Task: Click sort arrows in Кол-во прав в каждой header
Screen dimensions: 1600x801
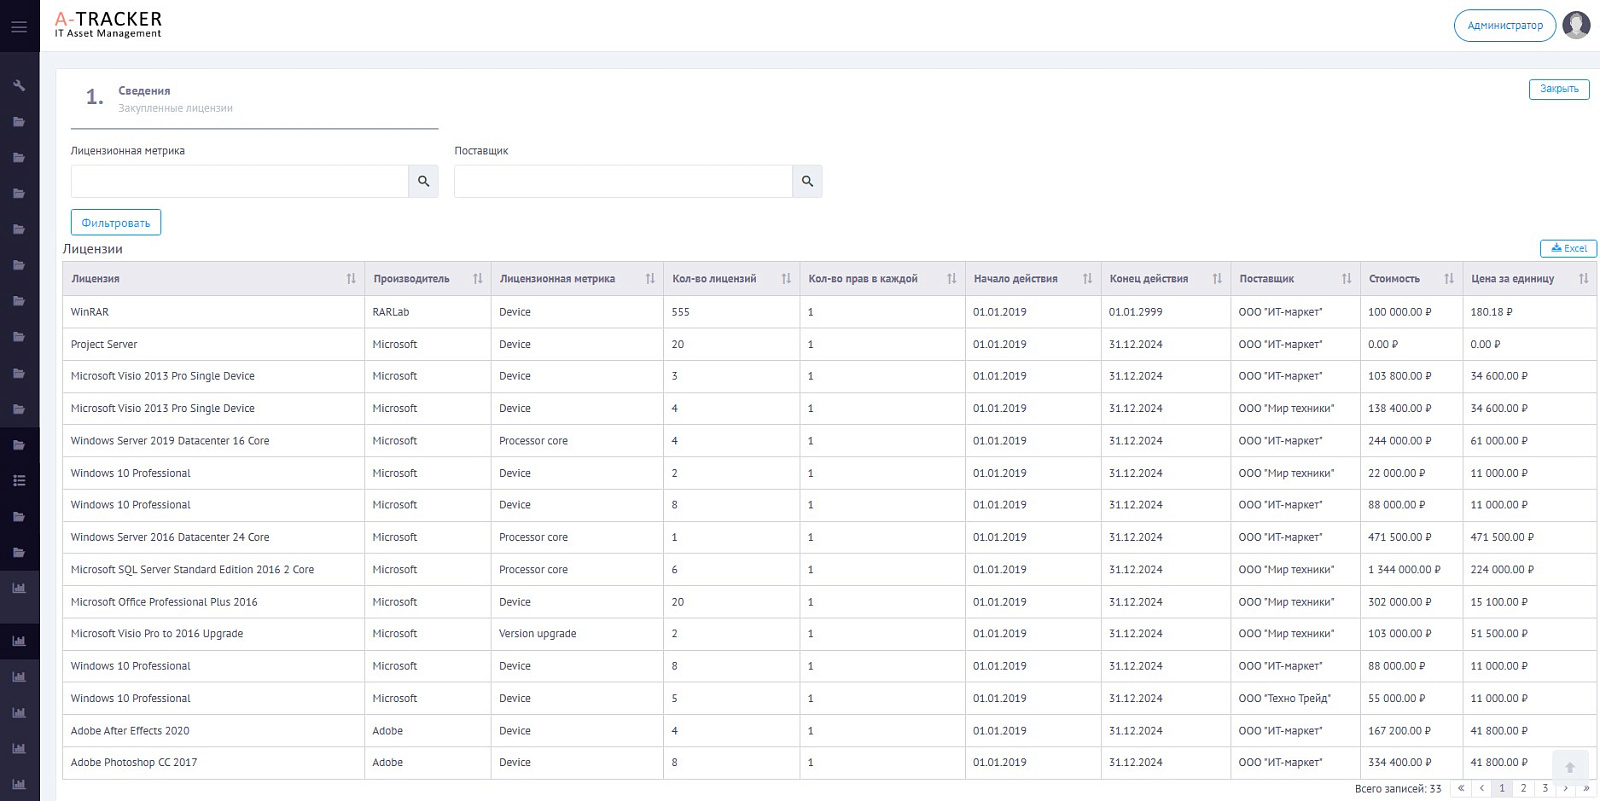Action: pyautogui.click(x=952, y=279)
